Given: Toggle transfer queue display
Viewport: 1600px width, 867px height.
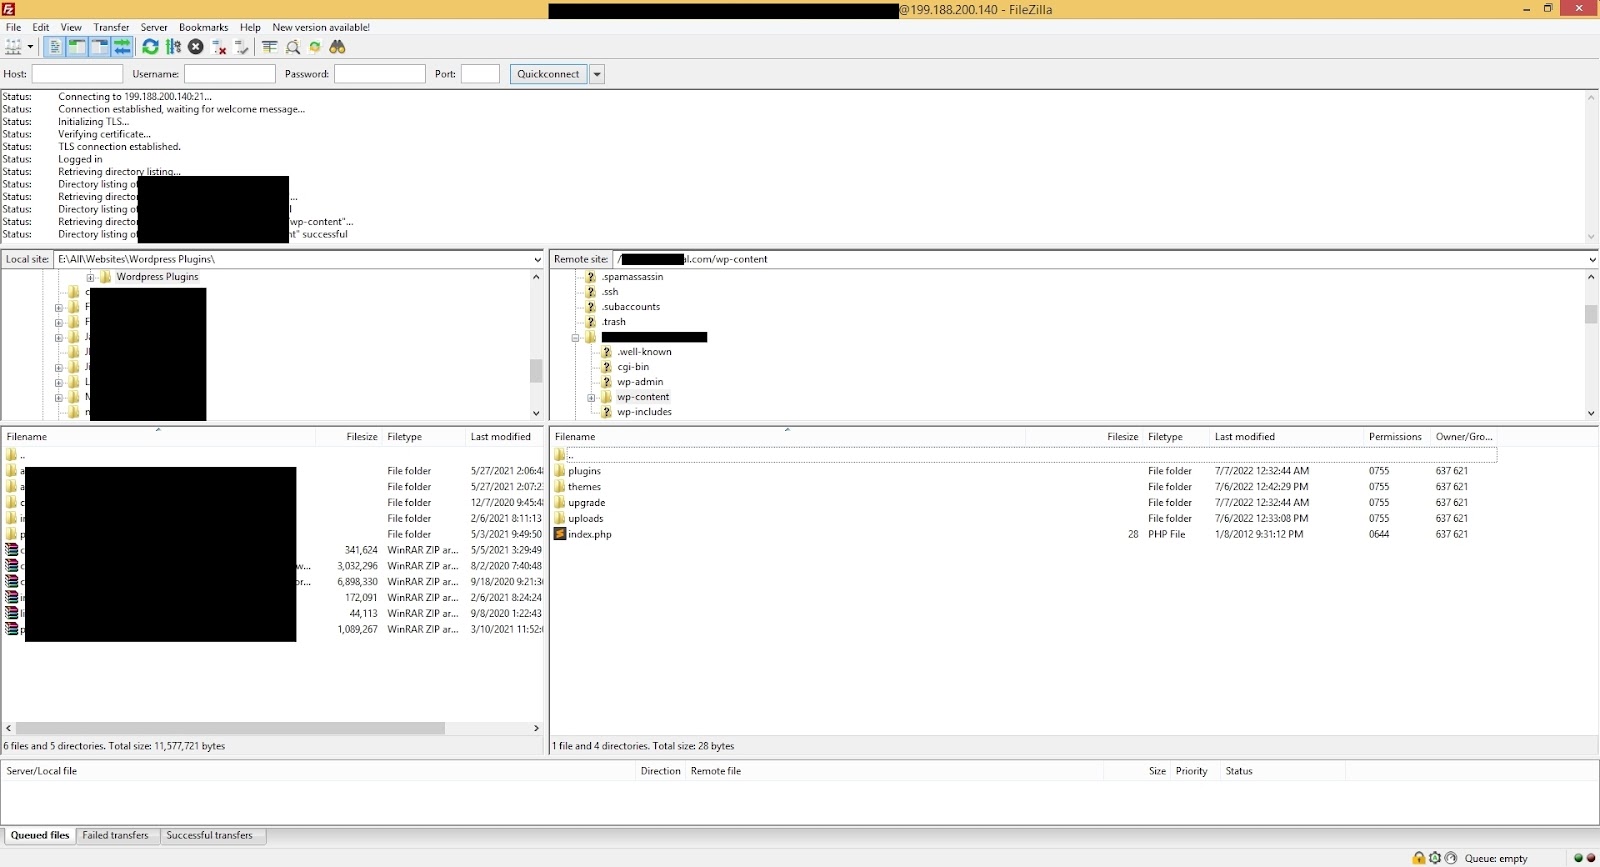Looking at the screenshot, I should point(121,47).
